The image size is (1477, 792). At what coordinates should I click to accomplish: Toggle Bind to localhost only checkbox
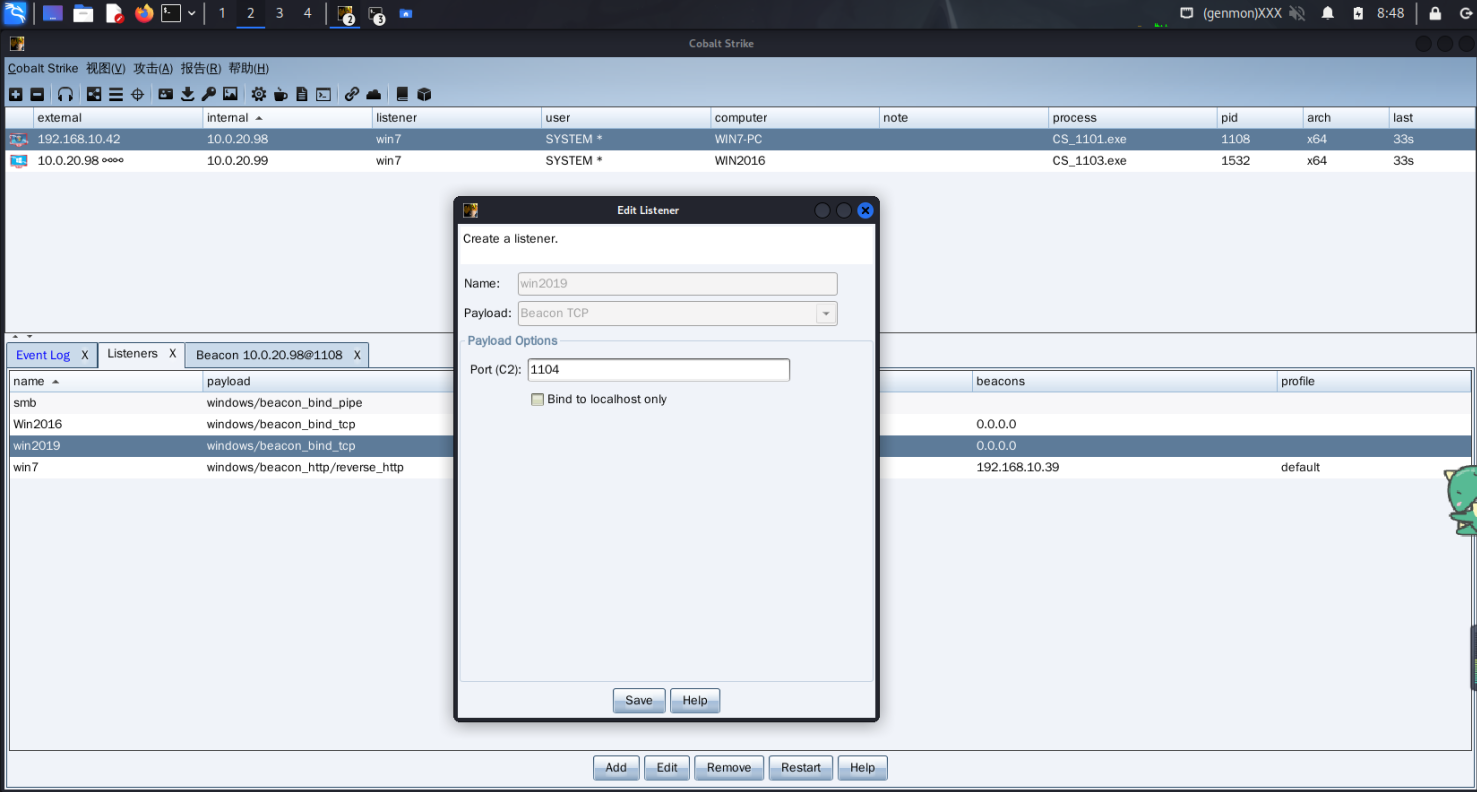coord(538,399)
